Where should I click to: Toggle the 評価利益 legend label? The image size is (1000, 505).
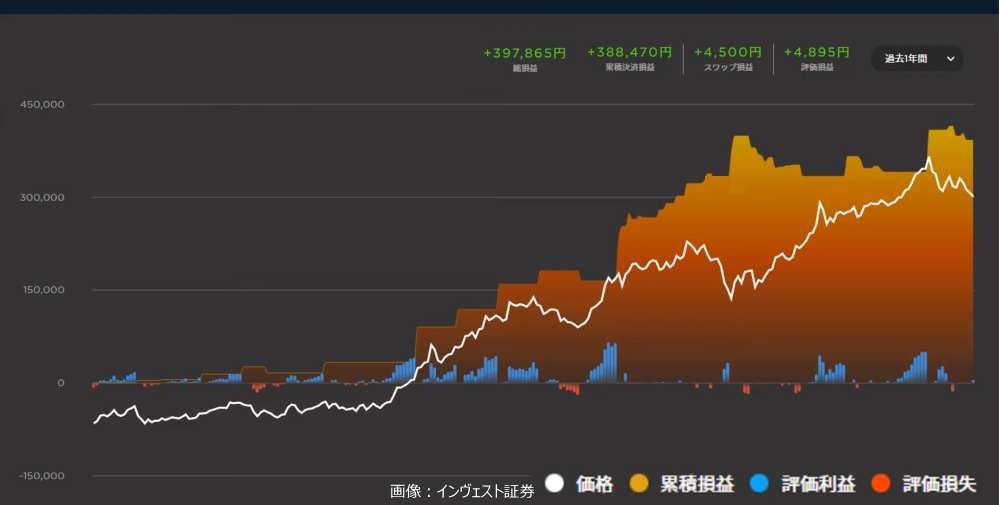(818, 485)
